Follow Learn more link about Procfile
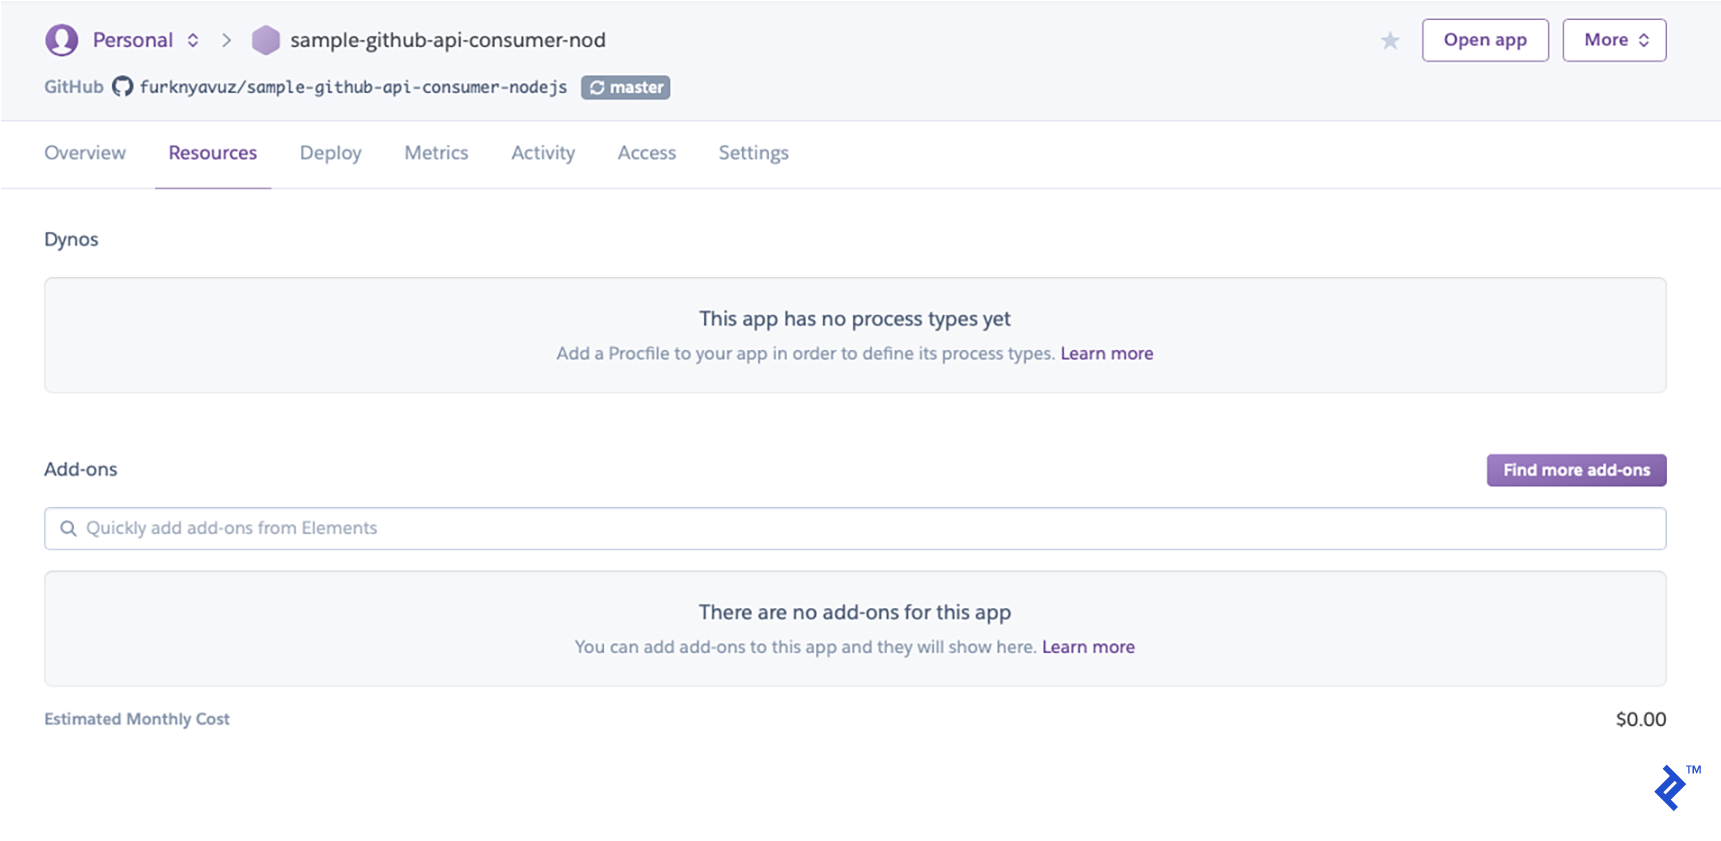The image size is (1721, 841). (1106, 354)
